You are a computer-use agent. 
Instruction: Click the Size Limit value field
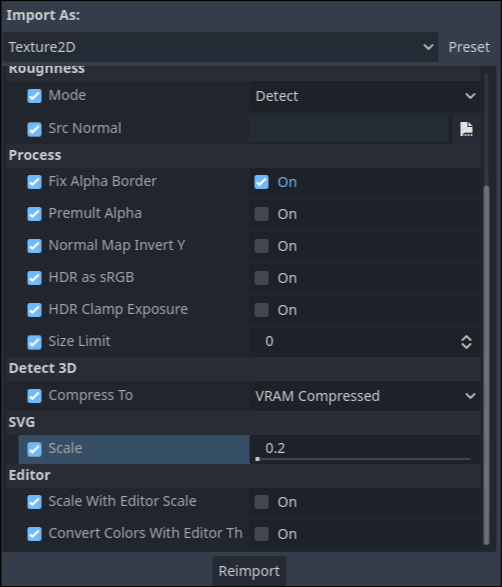point(354,342)
